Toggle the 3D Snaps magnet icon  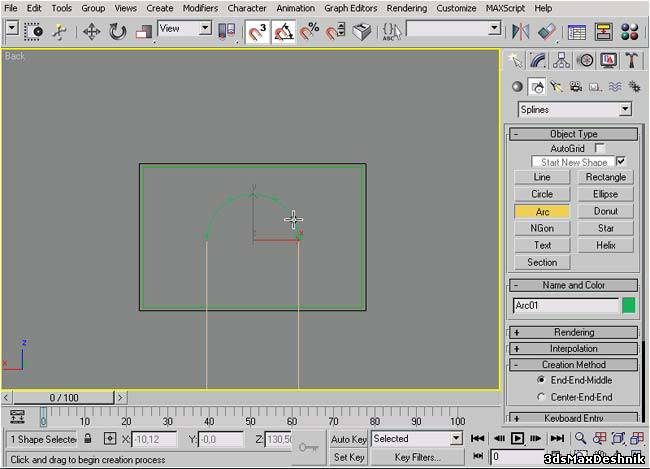point(257,32)
